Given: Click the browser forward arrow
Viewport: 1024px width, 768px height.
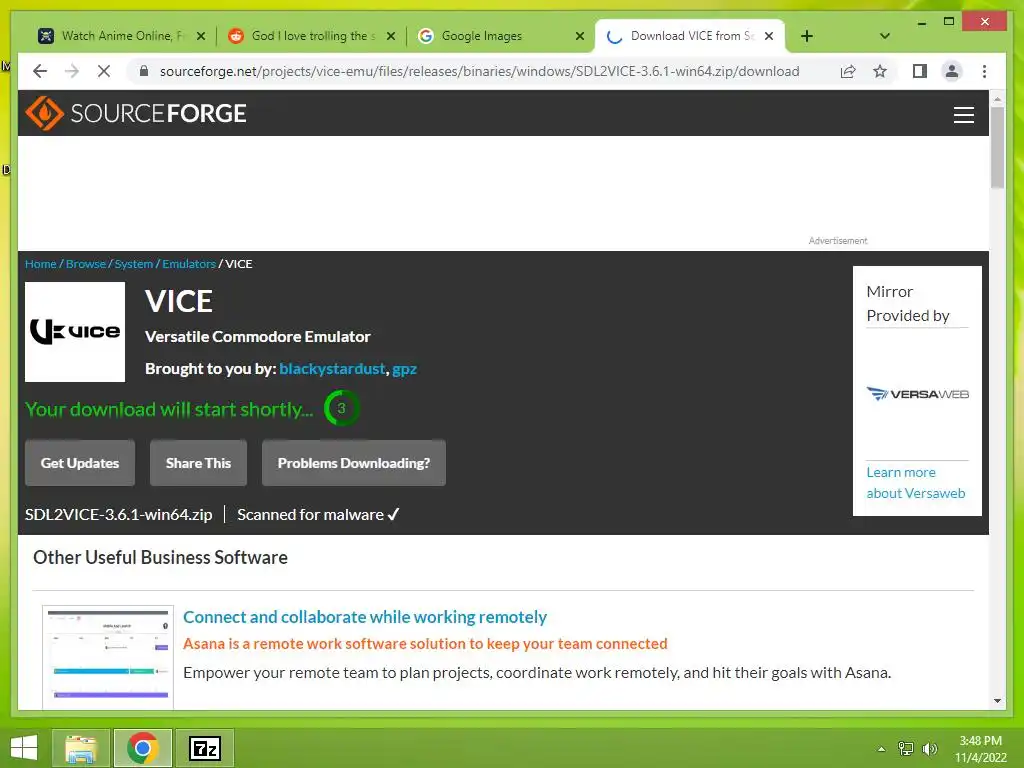Looking at the screenshot, I should pyautogui.click(x=72, y=71).
